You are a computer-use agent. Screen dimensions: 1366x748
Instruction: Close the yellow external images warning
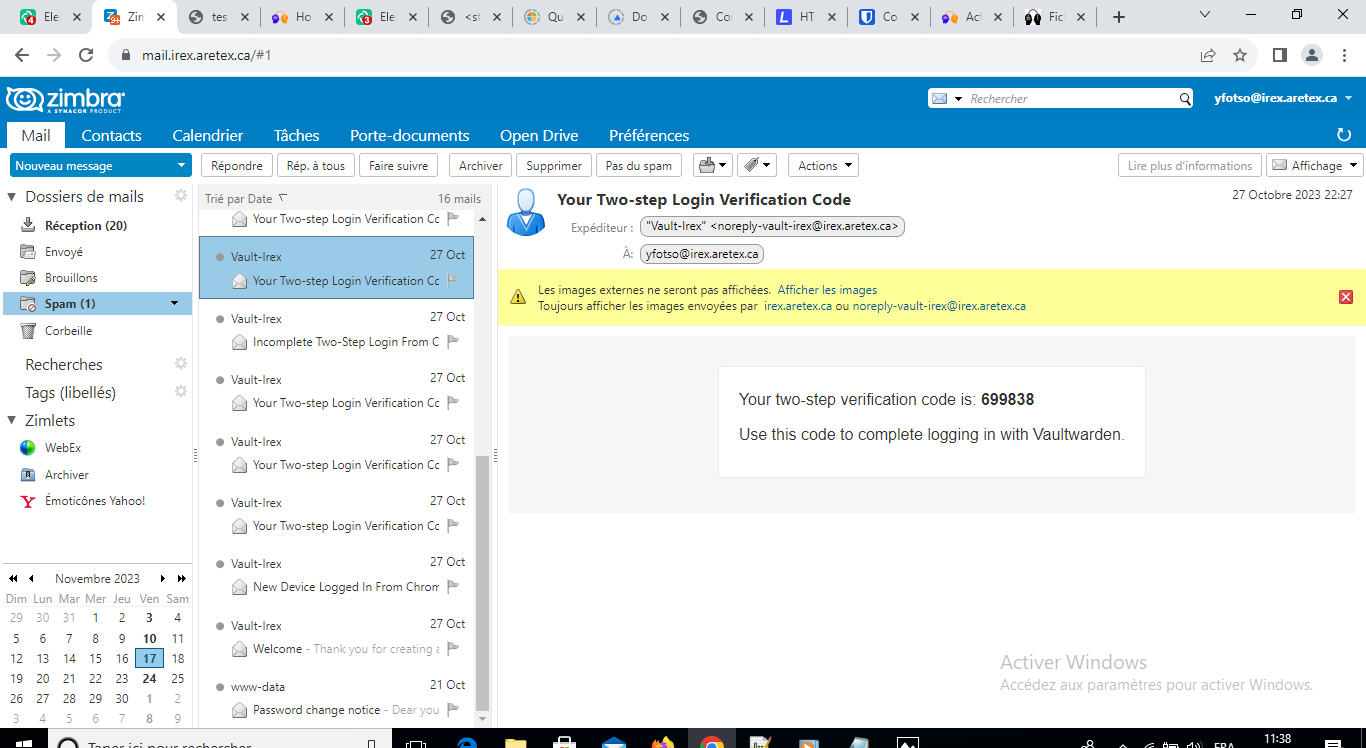pos(1346,297)
